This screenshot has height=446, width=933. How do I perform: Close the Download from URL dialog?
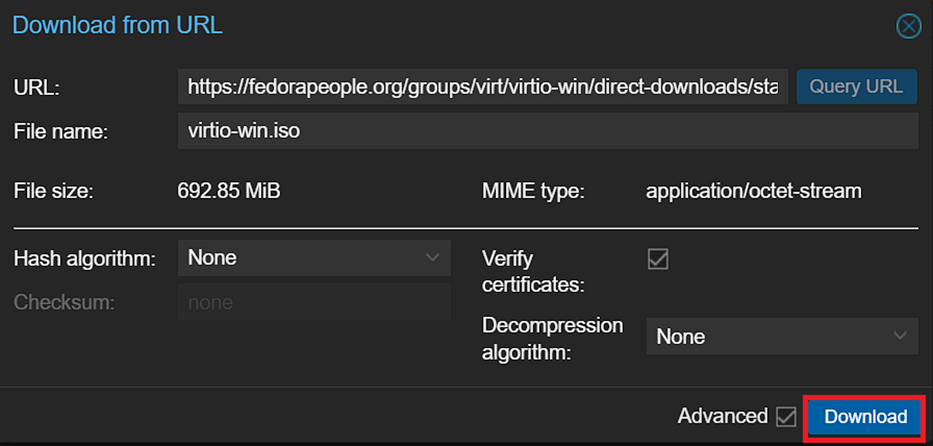[x=908, y=26]
